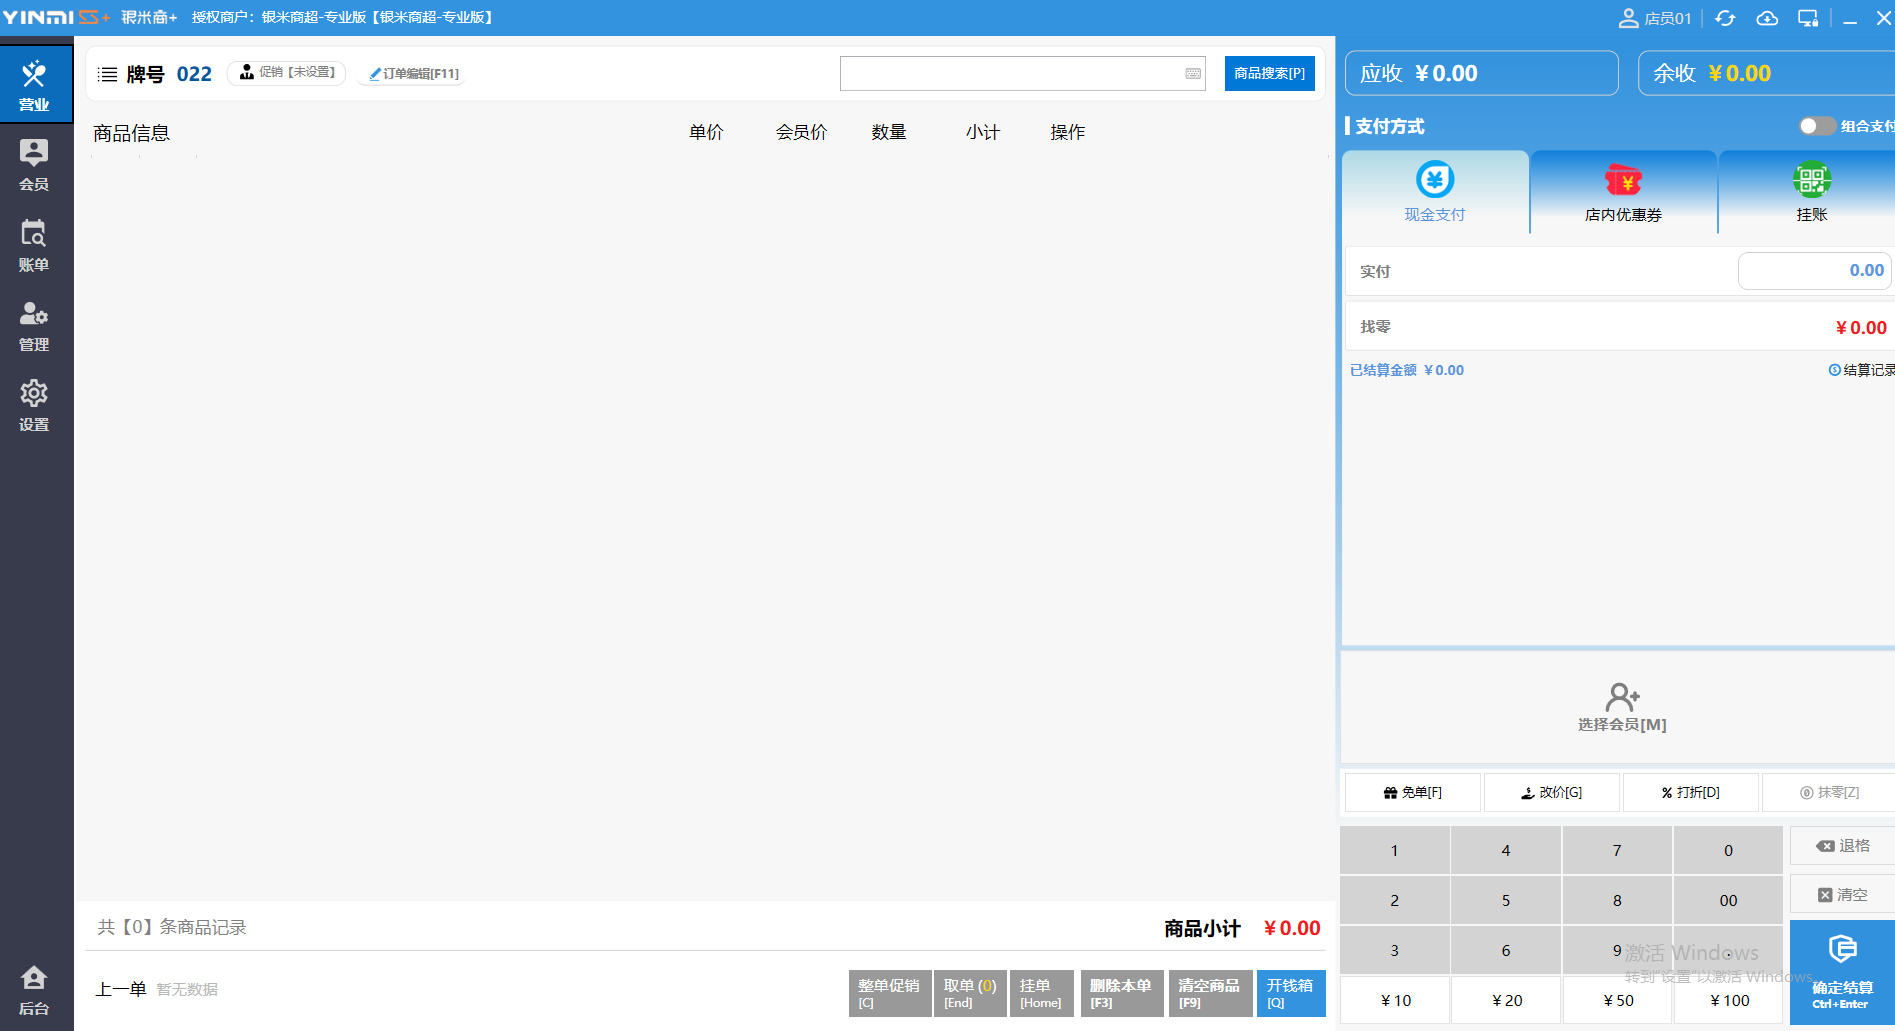Viewport: 1895px width, 1031px height.
Task: Click the on-screen keyboard icon in search box
Action: (x=1193, y=74)
